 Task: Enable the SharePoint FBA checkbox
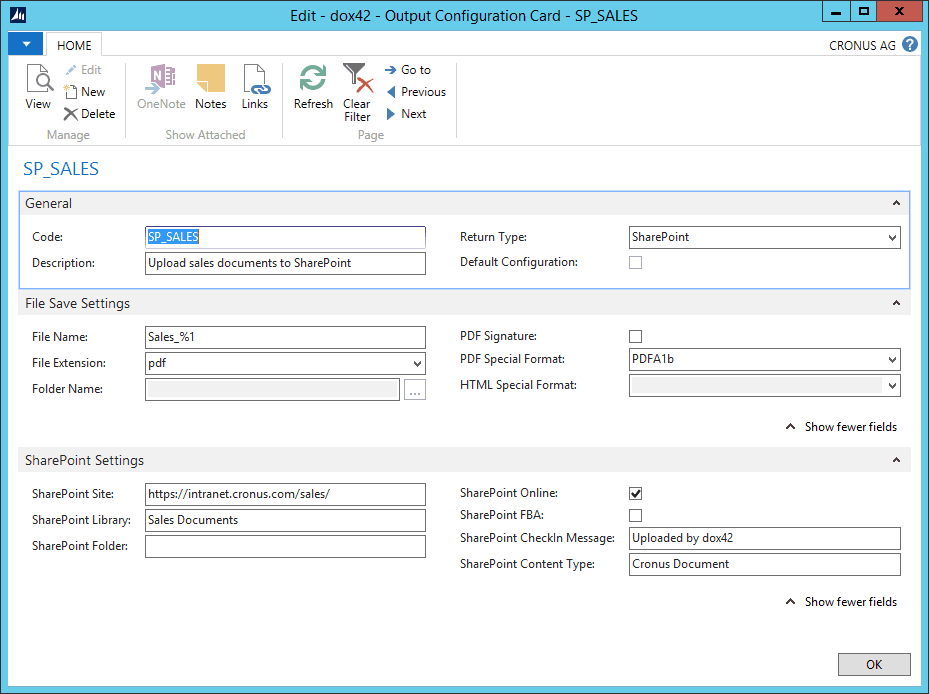(636, 515)
